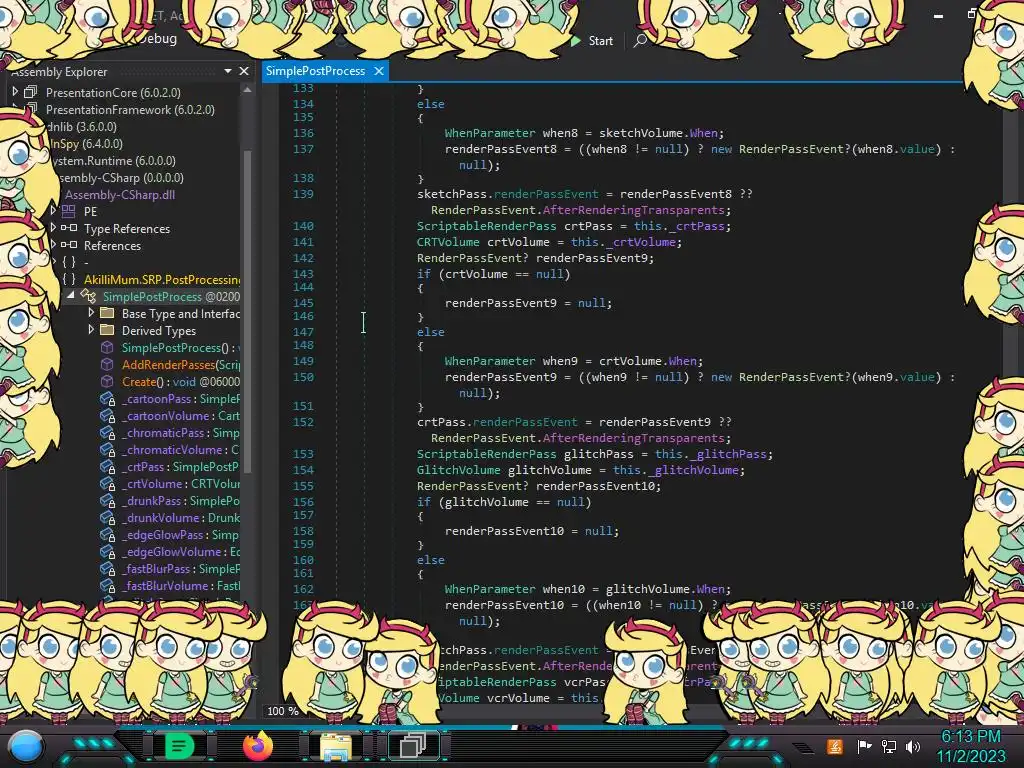
Task: Select the _drunkPass field
Action: click(181, 501)
